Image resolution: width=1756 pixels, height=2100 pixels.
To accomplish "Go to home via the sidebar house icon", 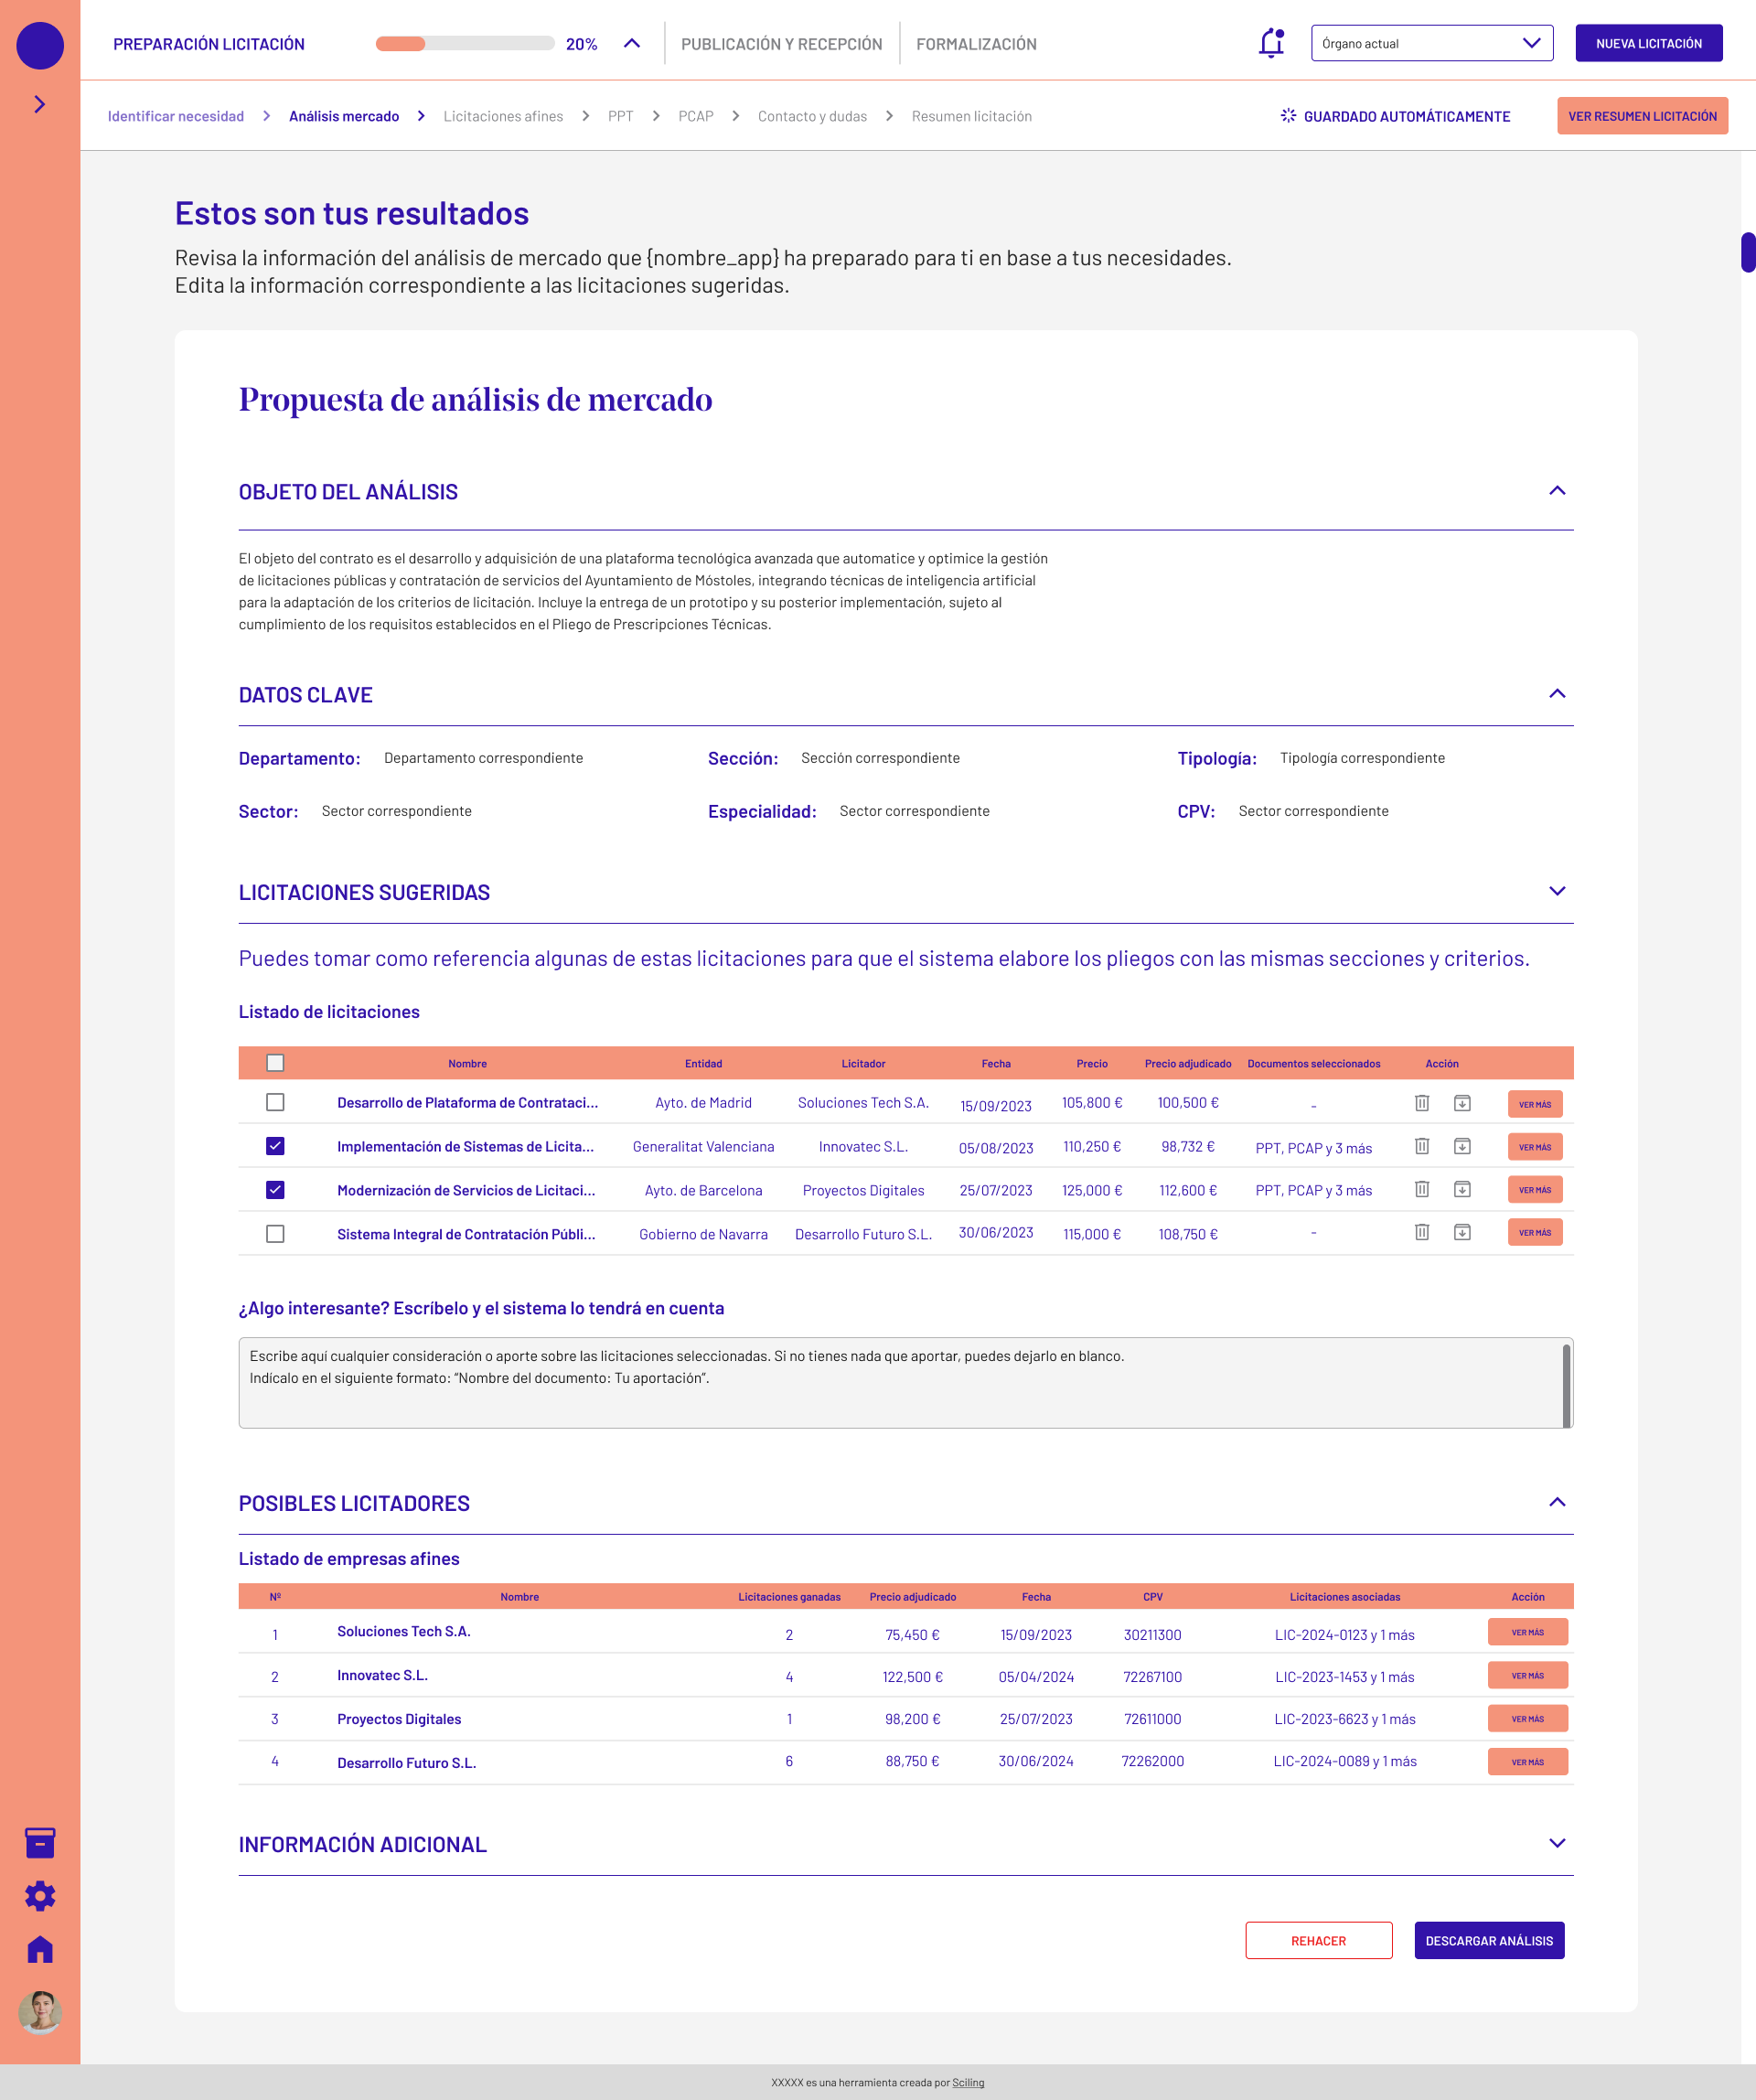I will 40,1949.
